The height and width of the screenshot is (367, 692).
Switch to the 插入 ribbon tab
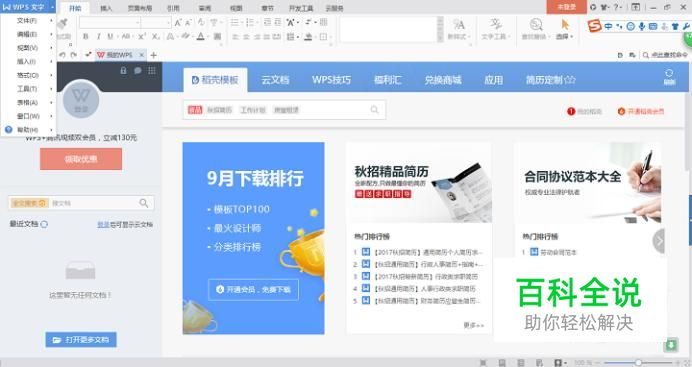pyautogui.click(x=106, y=8)
